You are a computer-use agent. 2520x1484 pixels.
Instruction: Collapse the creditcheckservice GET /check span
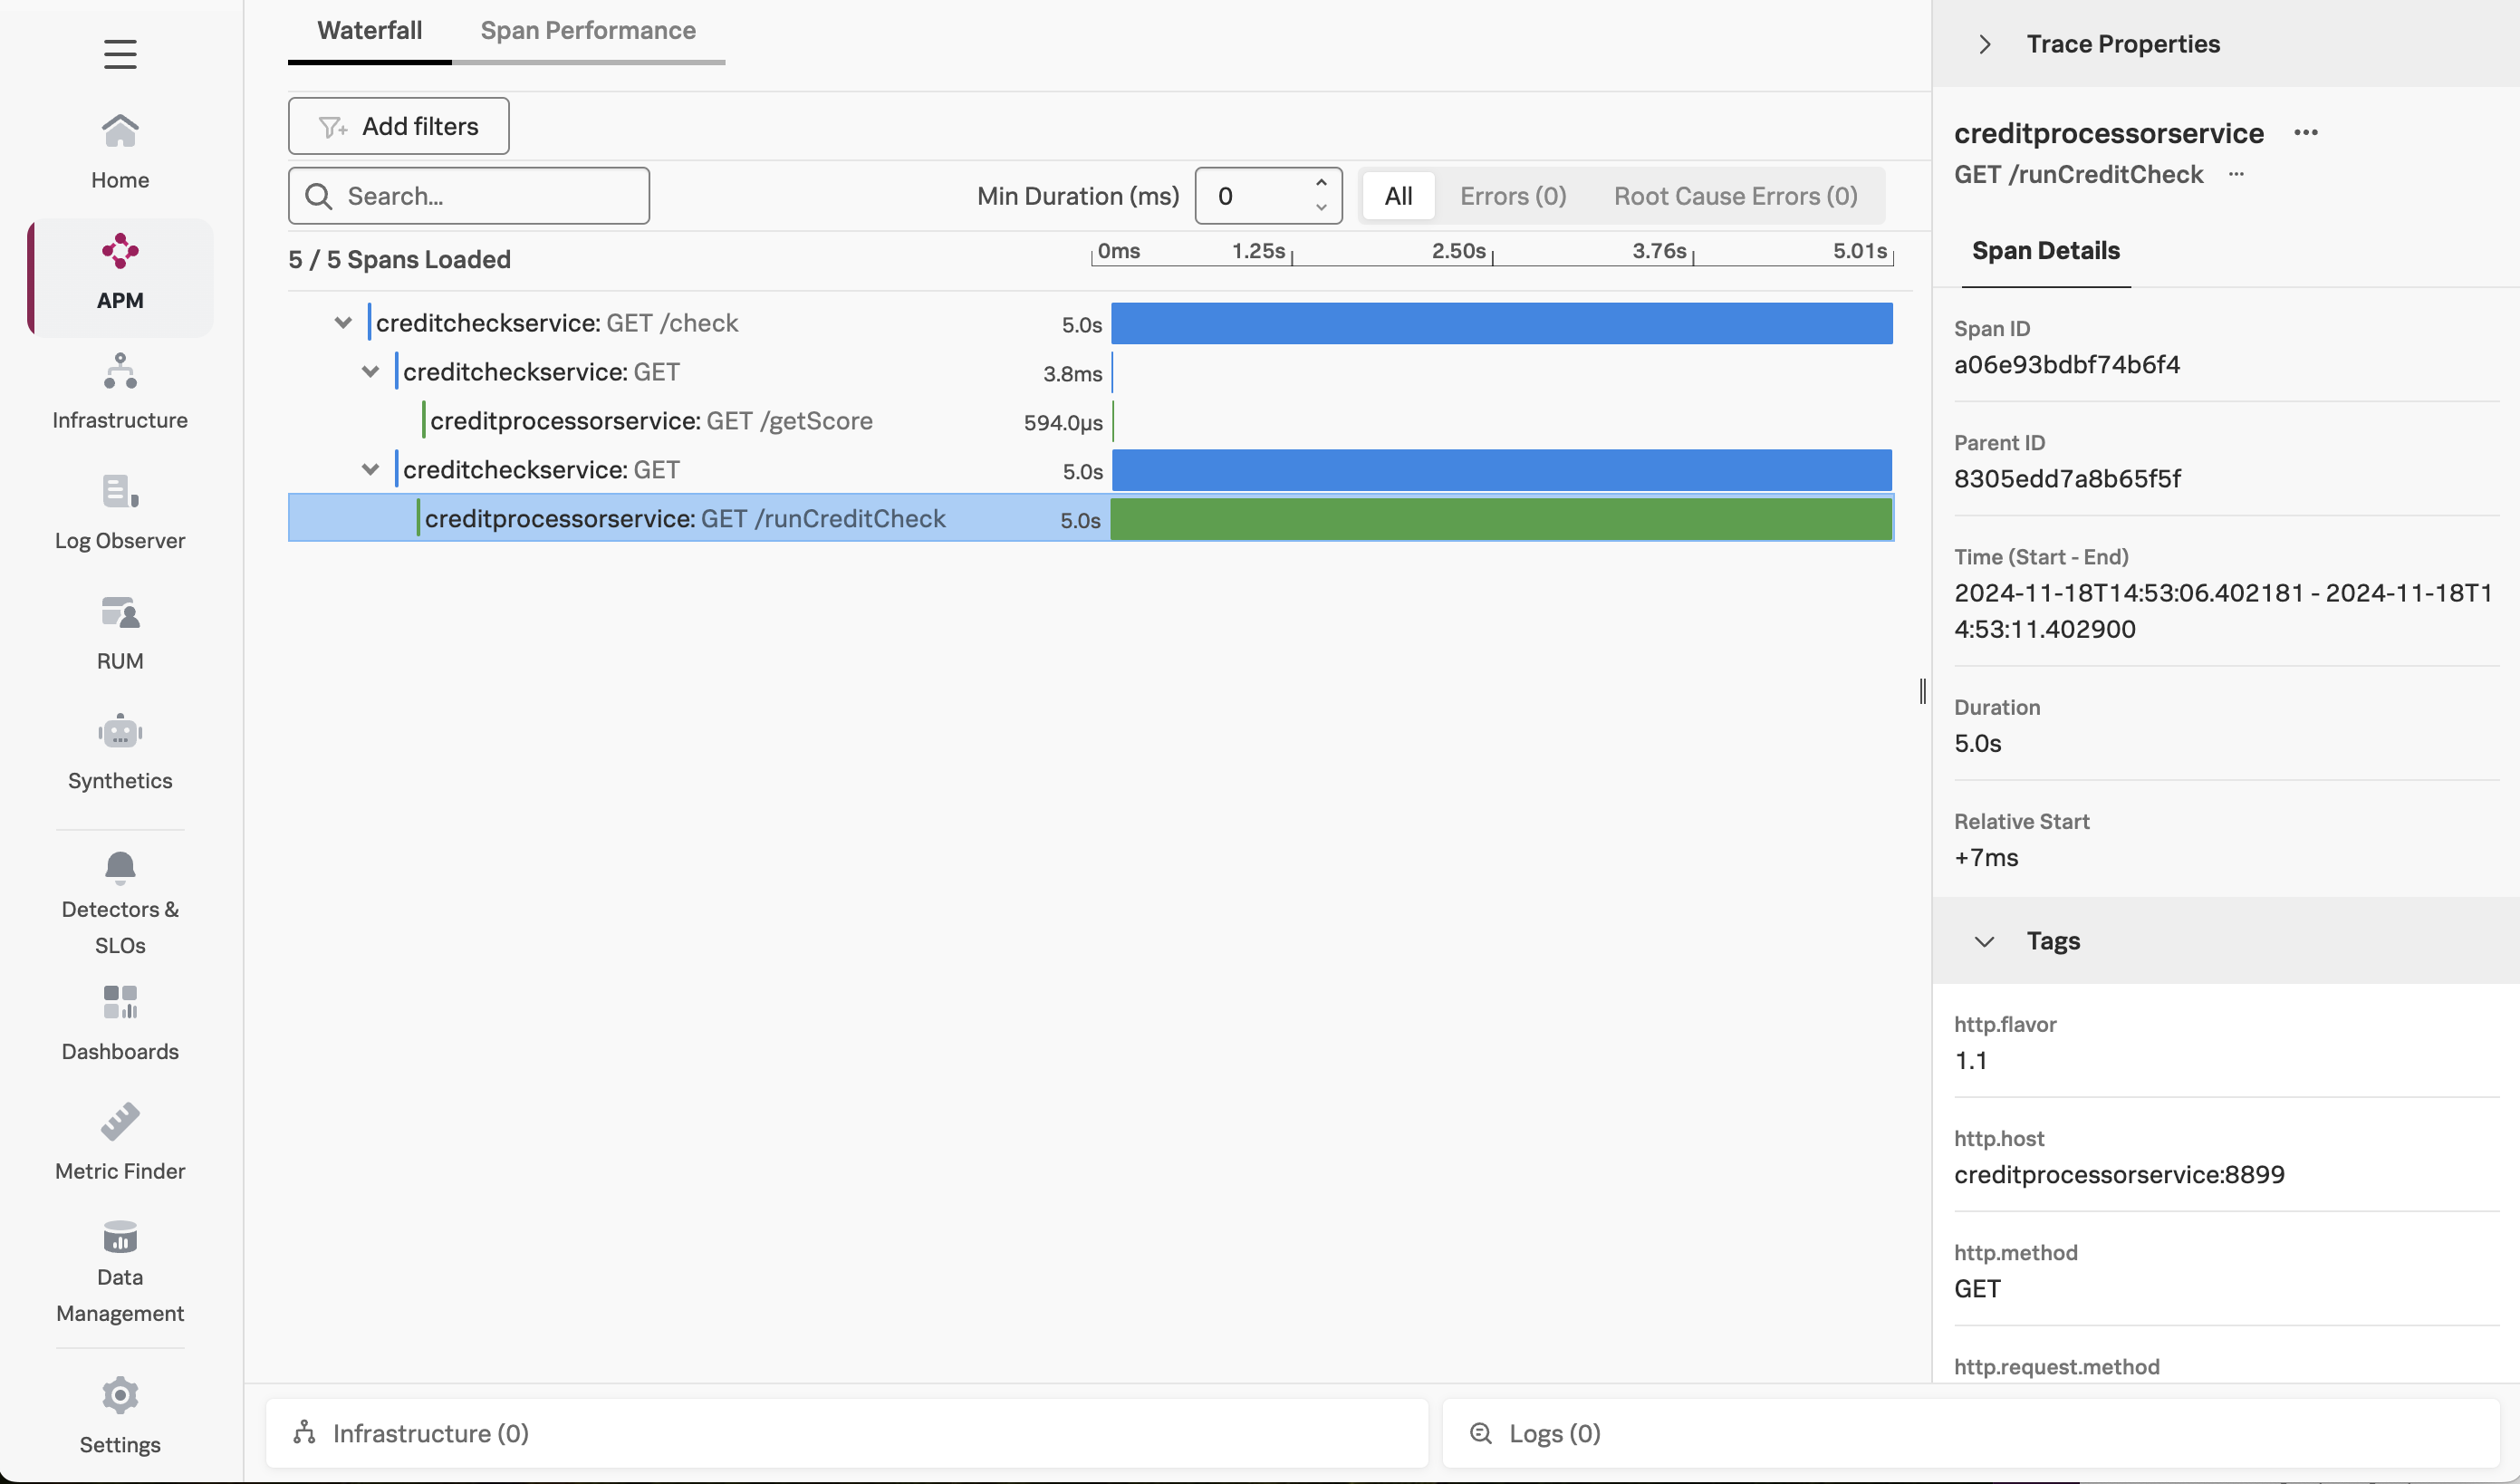click(343, 323)
